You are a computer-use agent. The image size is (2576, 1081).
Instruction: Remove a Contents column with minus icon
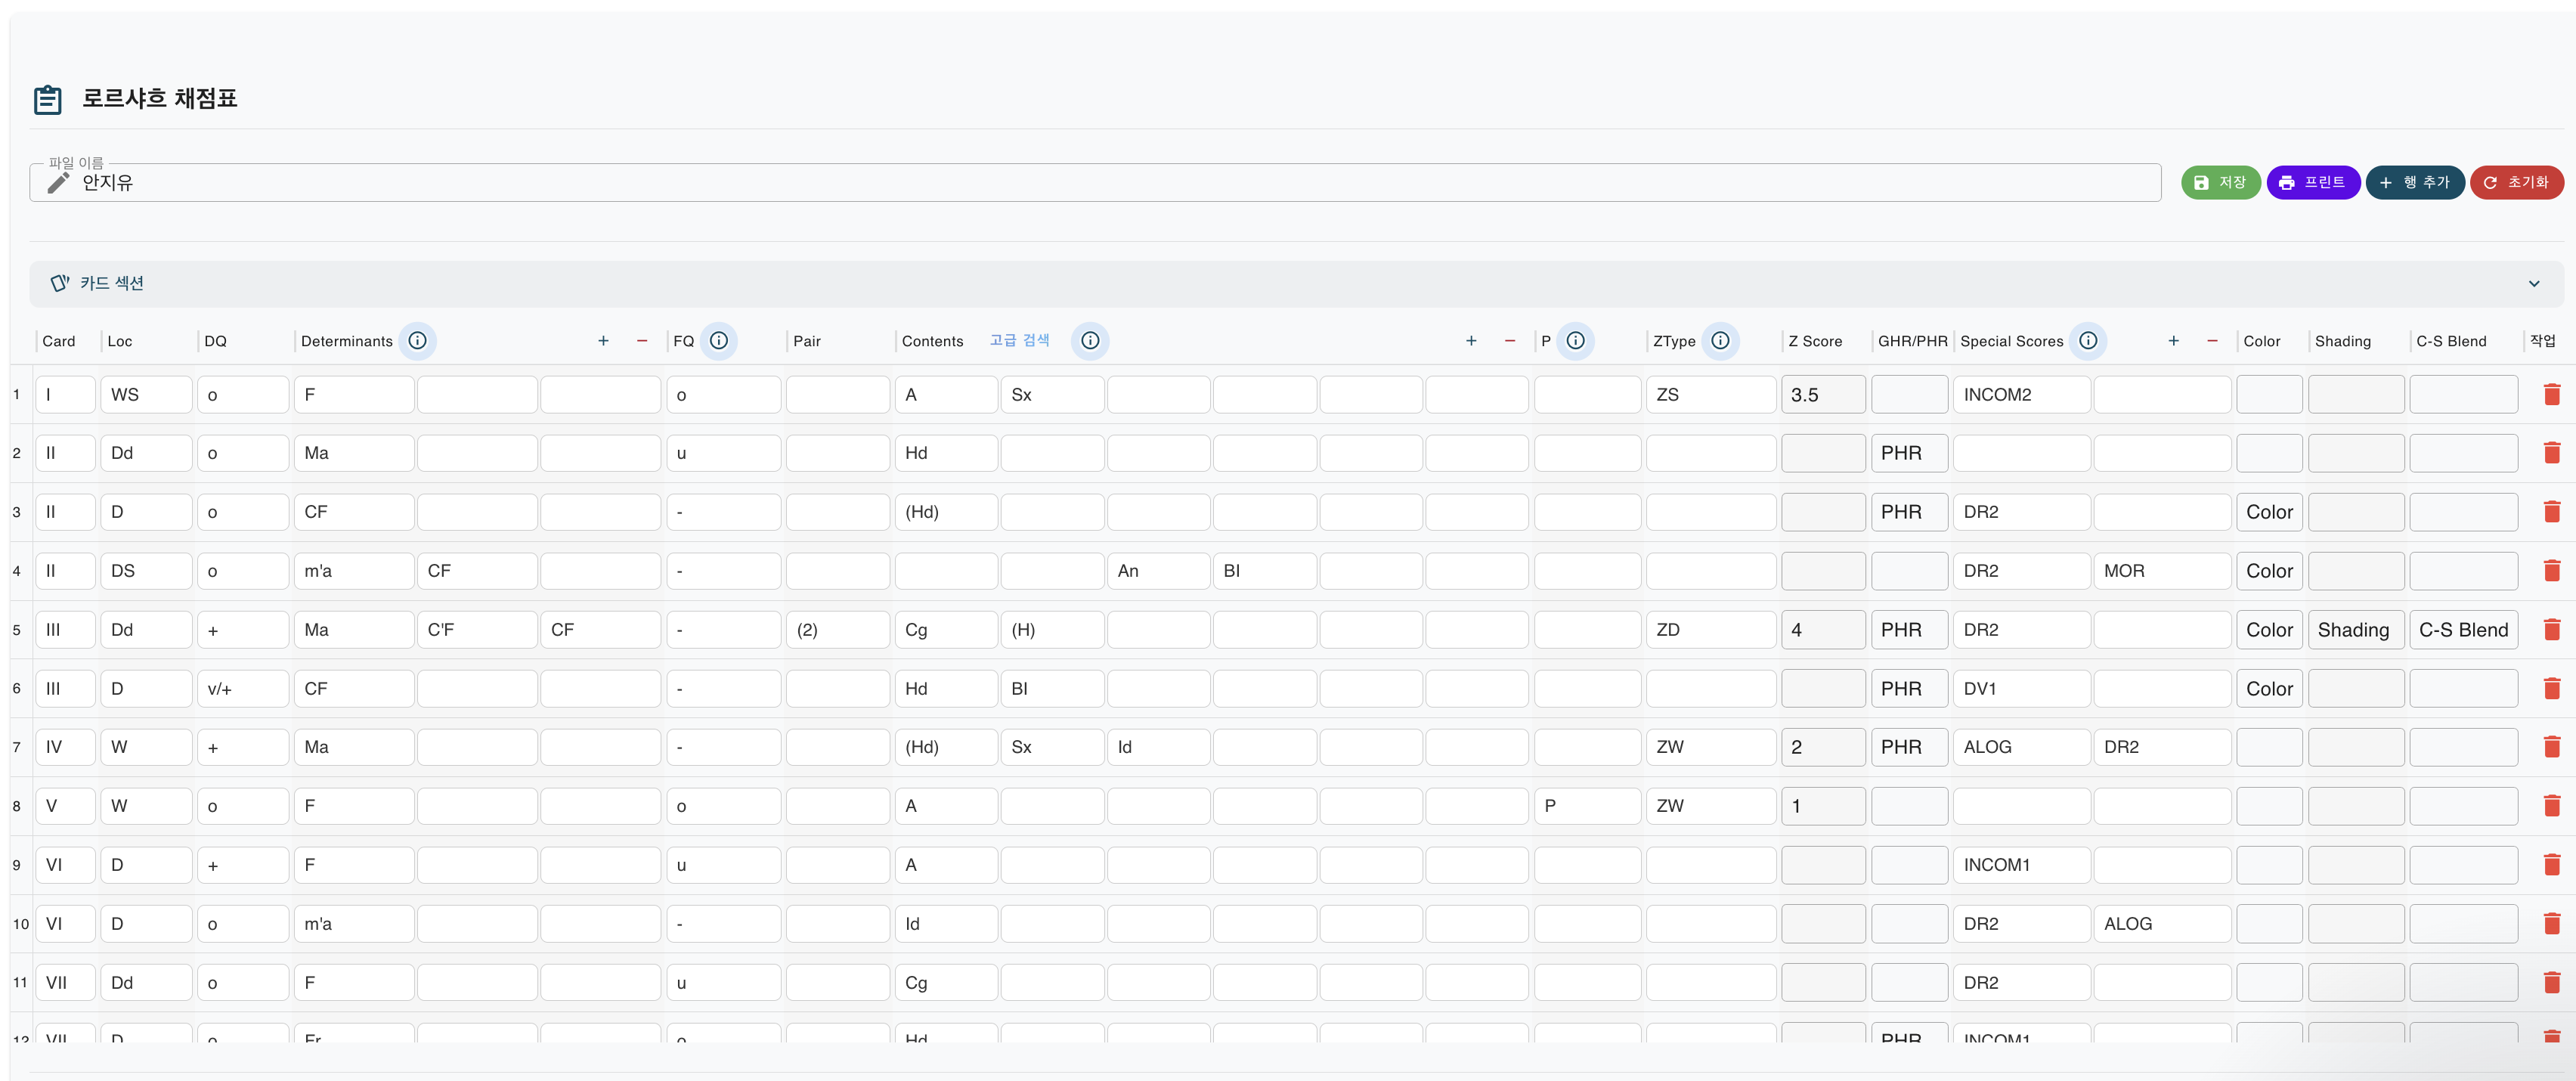click(x=1509, y=341)
